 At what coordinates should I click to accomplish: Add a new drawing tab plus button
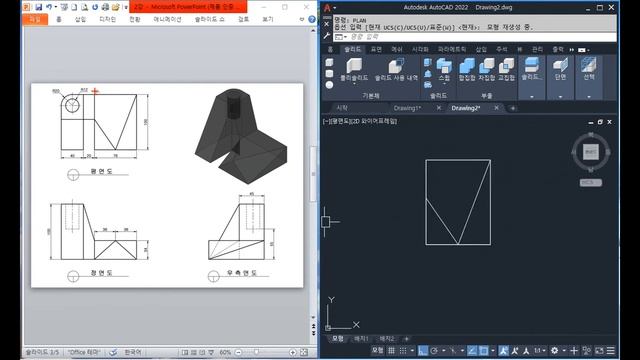(513, 108)
